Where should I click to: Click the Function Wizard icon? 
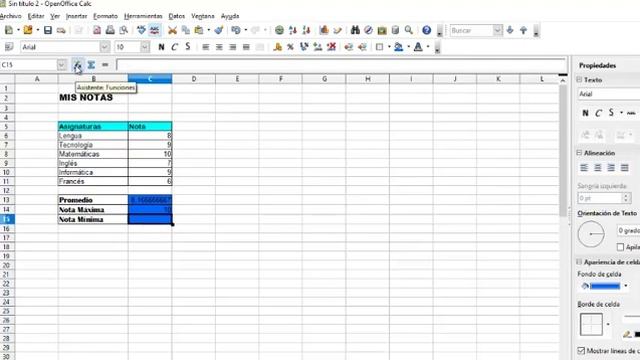(x=77, y=65)
